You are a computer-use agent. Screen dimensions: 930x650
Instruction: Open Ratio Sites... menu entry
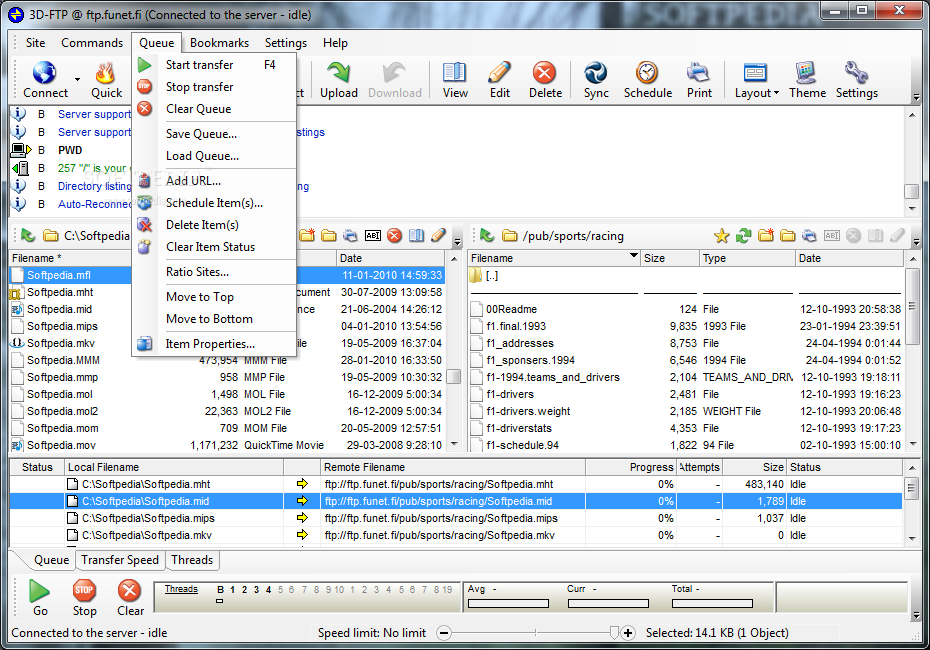[214, 272]
